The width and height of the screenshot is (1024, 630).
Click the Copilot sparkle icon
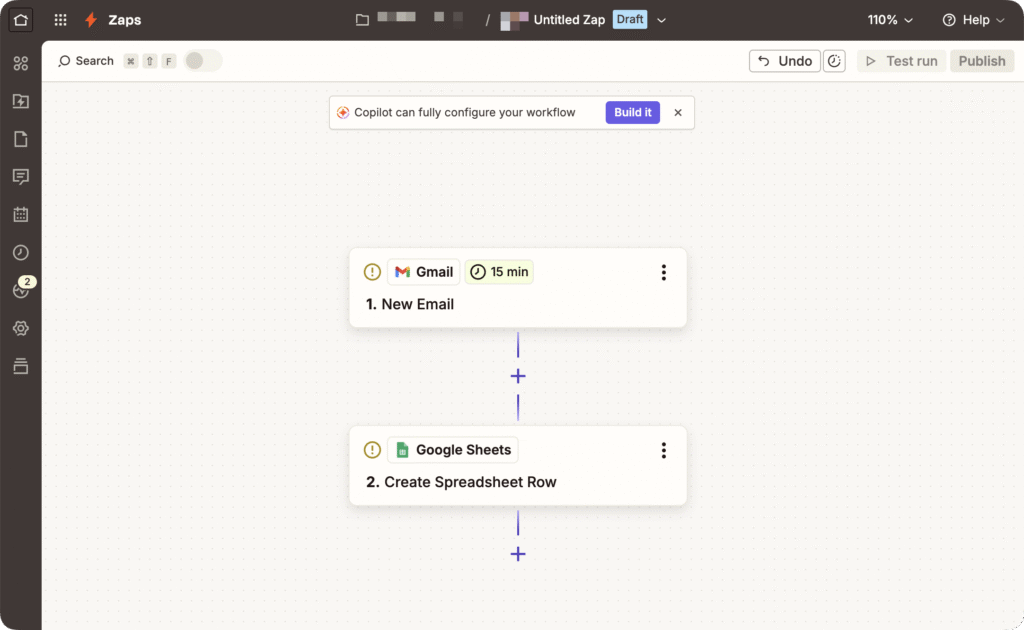343,112
